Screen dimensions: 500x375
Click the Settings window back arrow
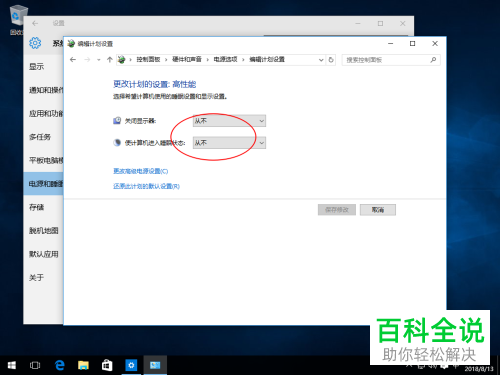tap(35, 23)
